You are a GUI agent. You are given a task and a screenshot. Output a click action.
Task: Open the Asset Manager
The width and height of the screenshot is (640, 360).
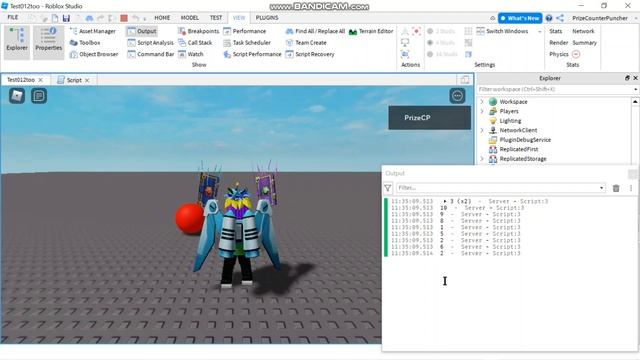tap(93, 31)
